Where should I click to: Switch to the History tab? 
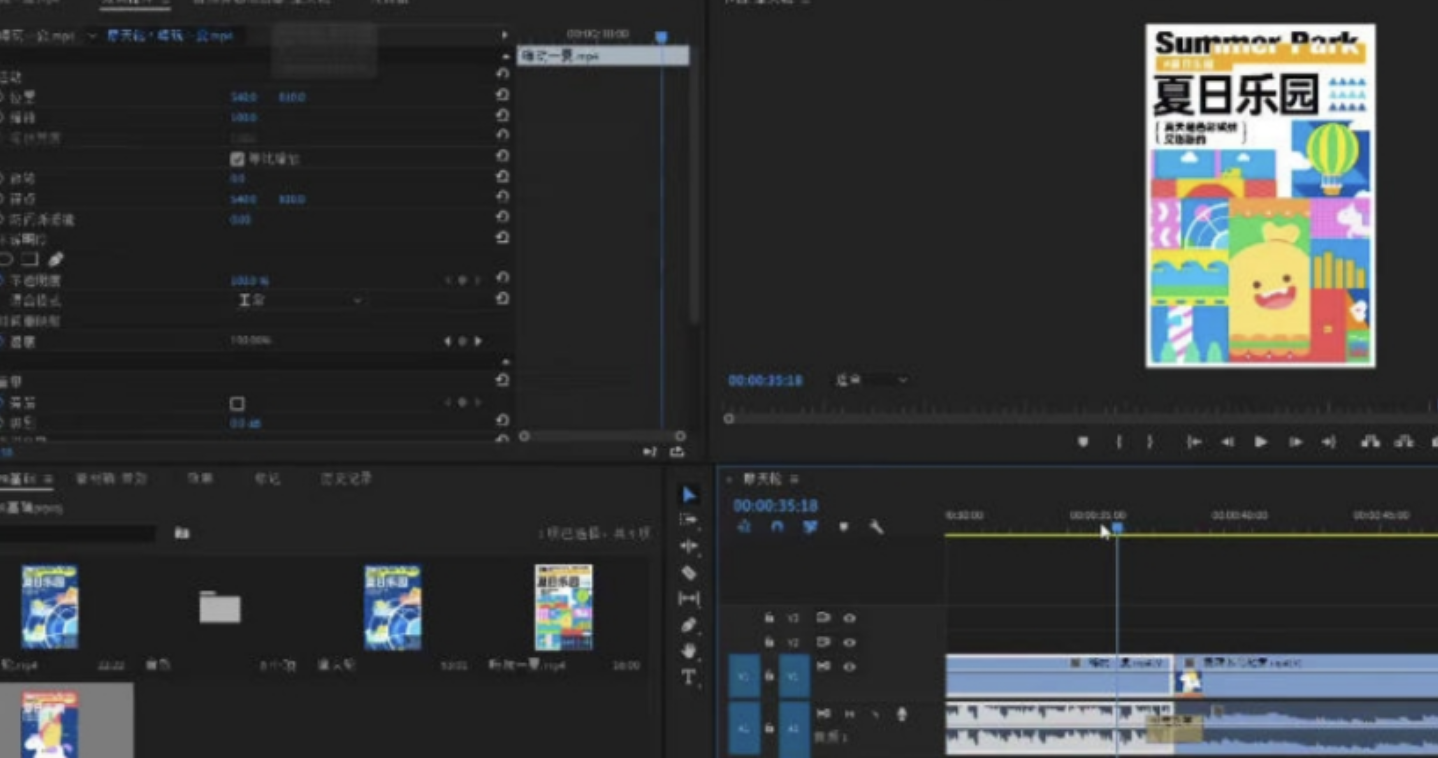[x=346, y=479]
